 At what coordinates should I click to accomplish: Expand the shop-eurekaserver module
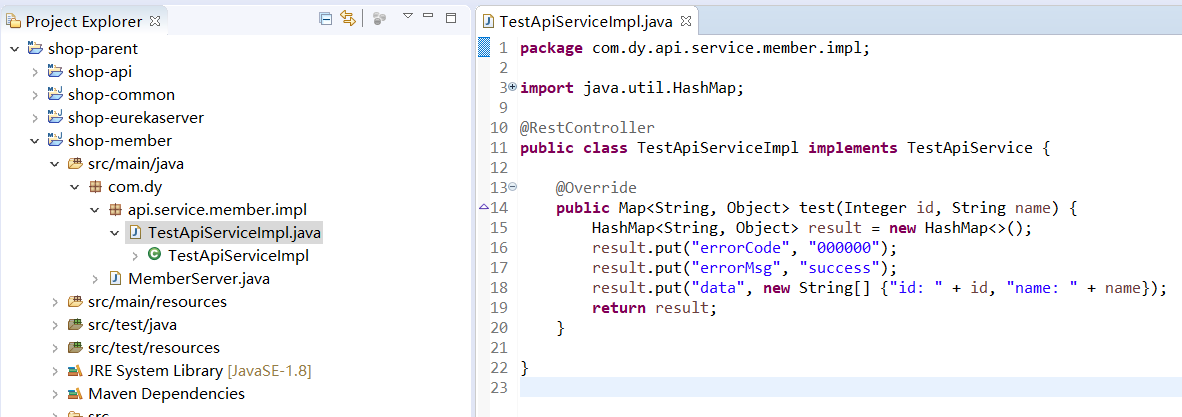35,118
